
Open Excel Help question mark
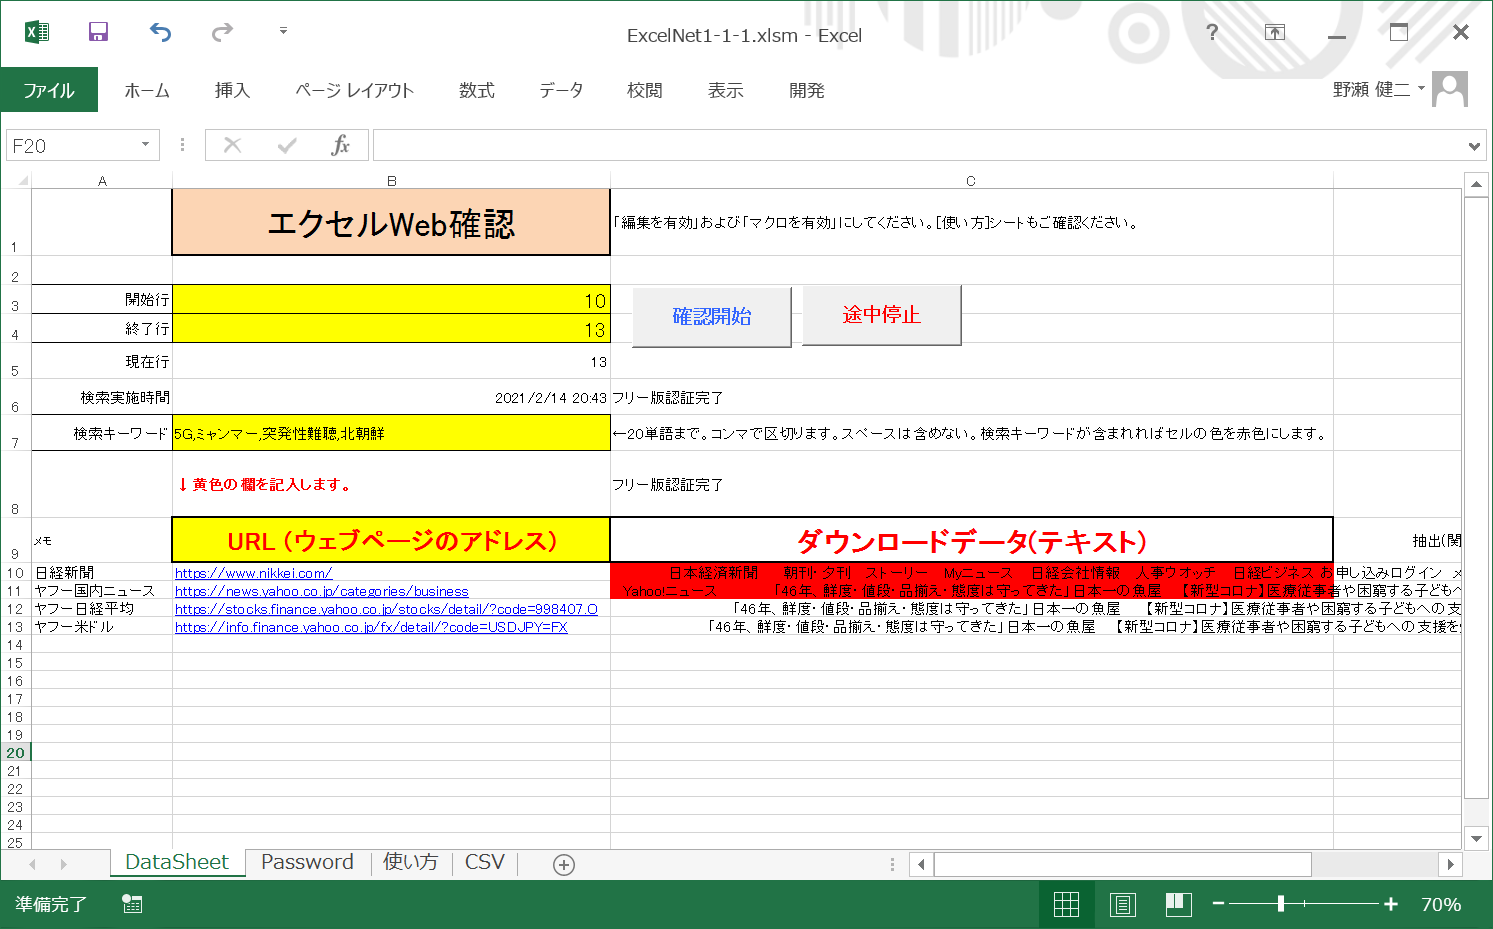tap(1212, 32)
